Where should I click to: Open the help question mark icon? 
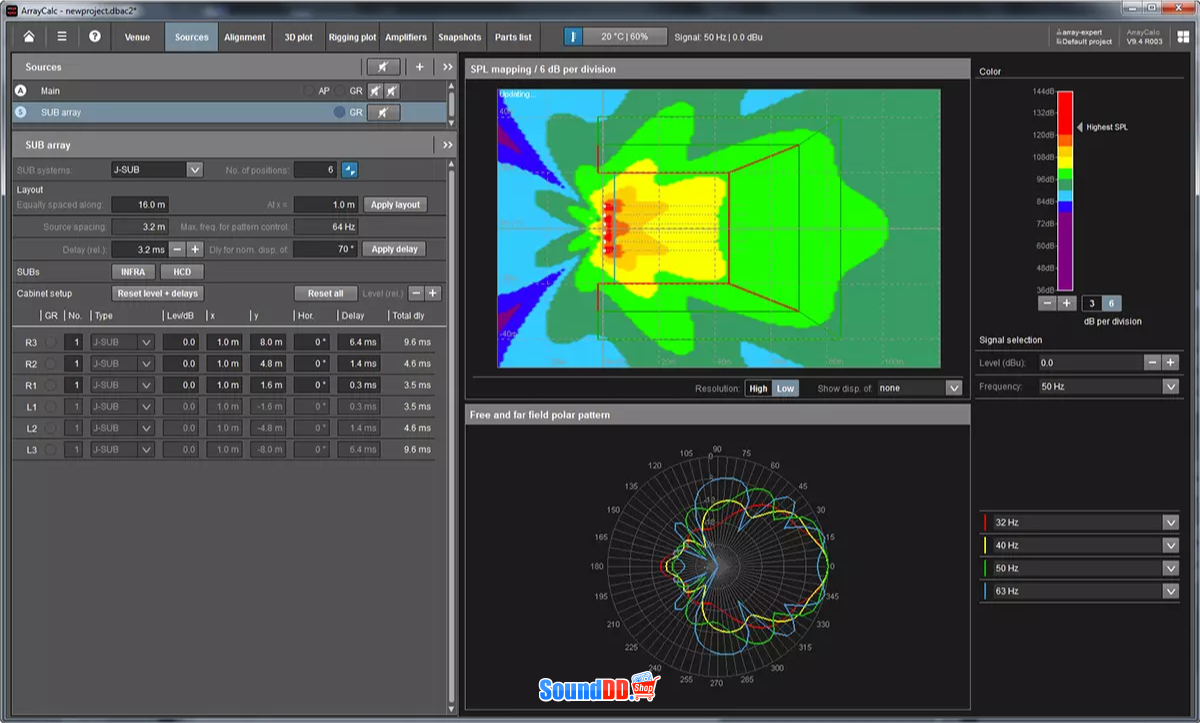95,37
